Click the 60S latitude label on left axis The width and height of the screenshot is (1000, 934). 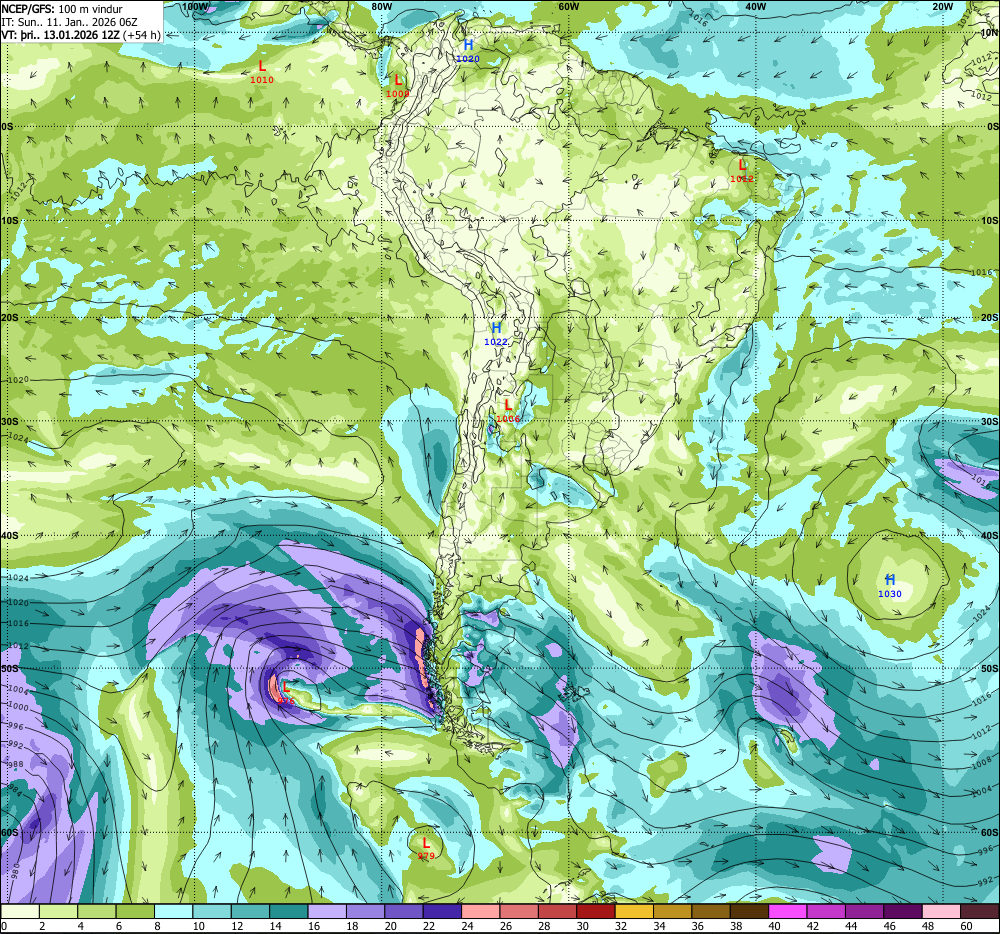click(x=10, y=833)
